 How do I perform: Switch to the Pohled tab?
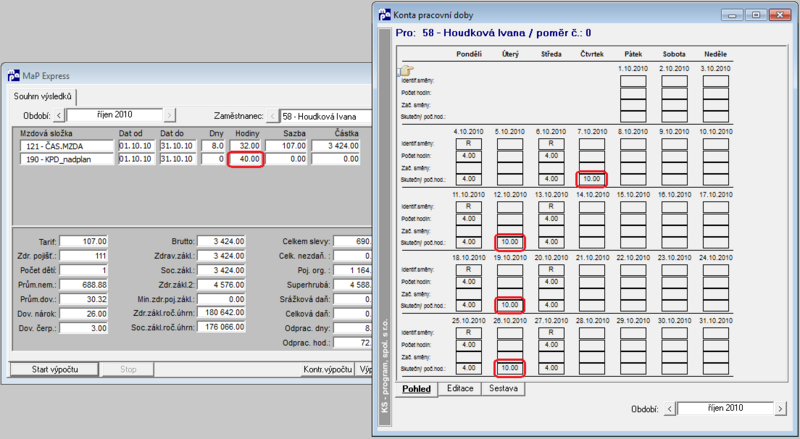(416, 388)
